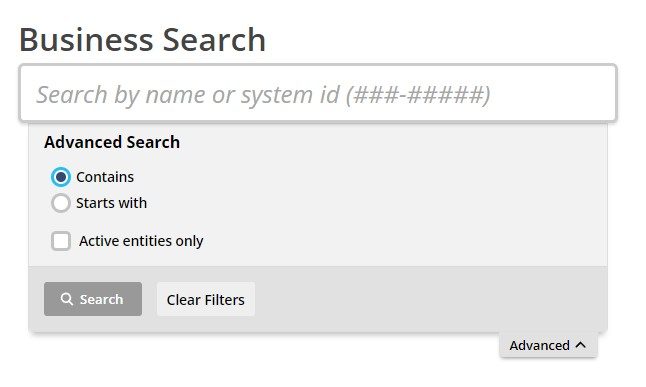
Task: Click the Advanced Search section heading
Action: [x=112, y=142]
